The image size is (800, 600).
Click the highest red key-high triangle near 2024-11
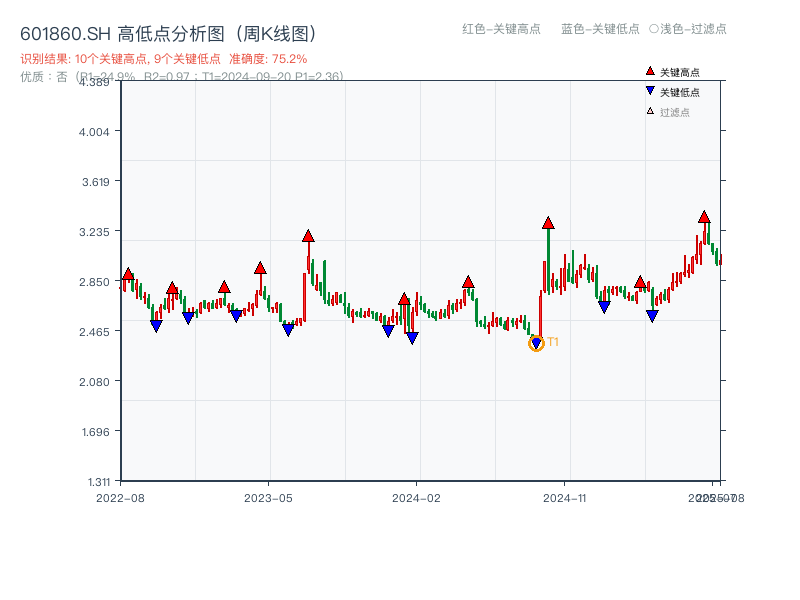[548, 223]
